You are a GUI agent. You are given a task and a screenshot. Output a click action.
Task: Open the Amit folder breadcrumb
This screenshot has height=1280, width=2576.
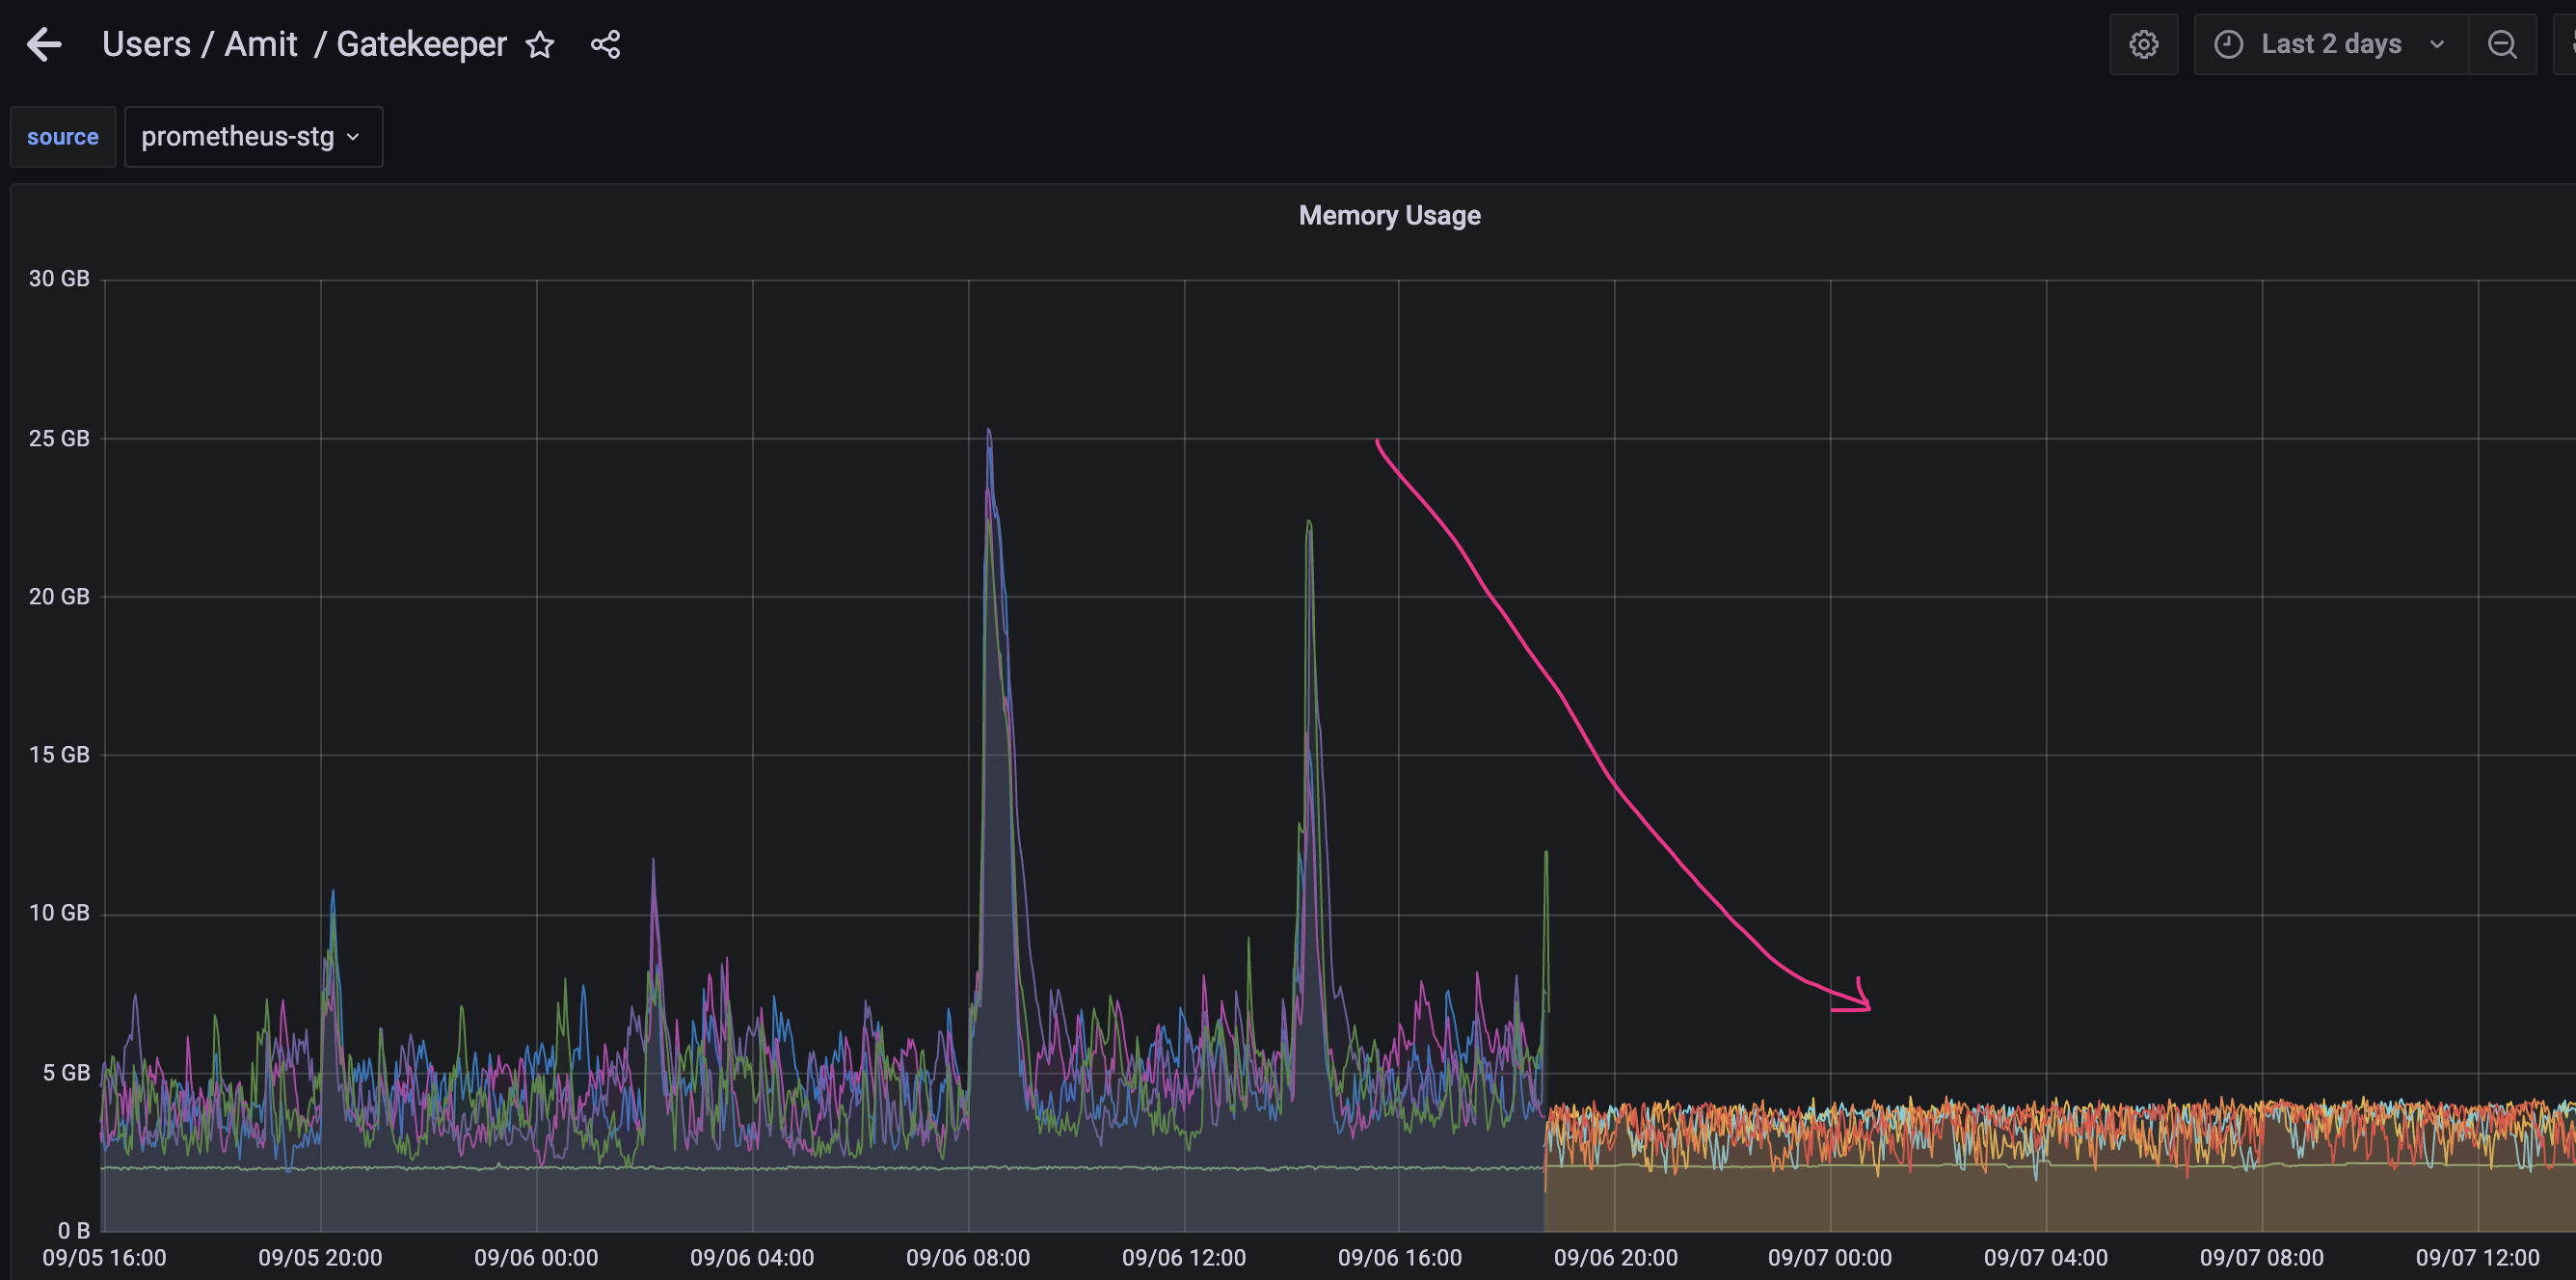pyautogui.click(x=260, y=44)
